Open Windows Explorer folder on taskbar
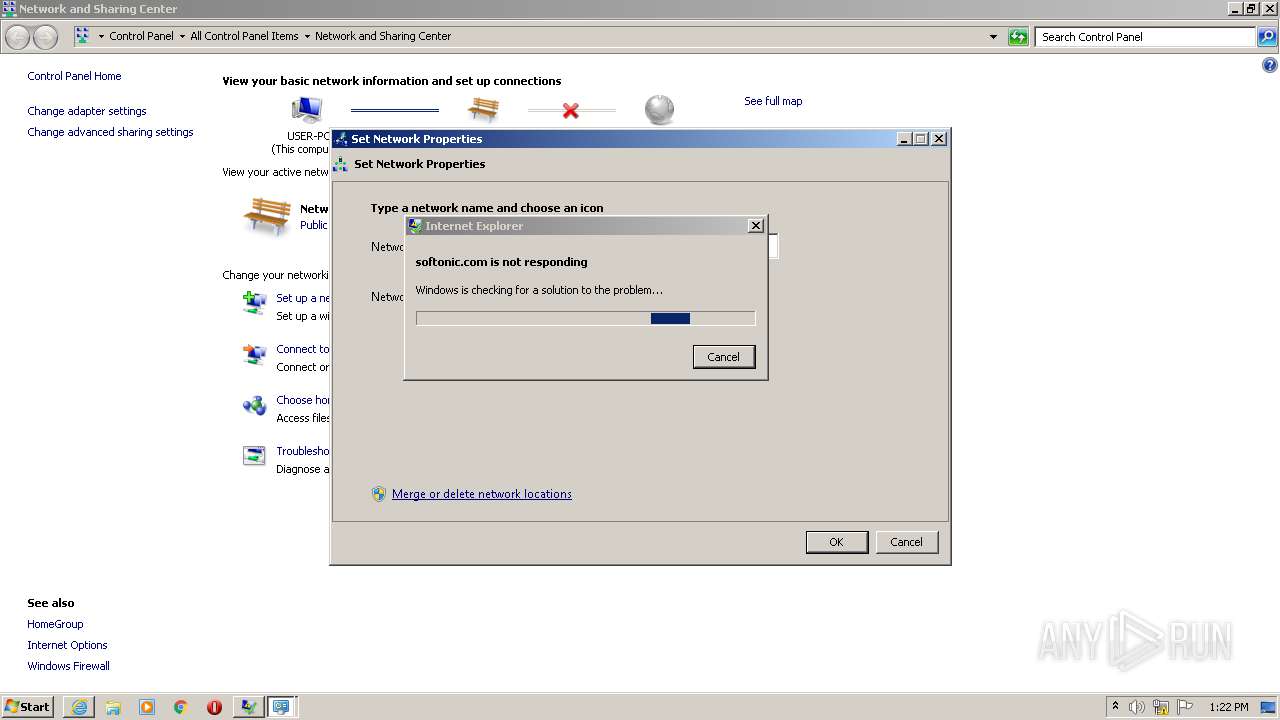1280x720 pixels. click(x=113, y=707)
